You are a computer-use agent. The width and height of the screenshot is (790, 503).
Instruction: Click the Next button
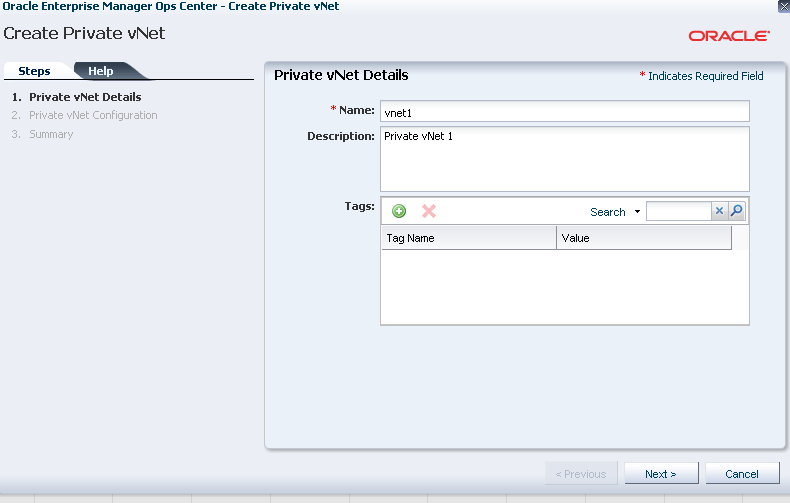pos(661,474)
